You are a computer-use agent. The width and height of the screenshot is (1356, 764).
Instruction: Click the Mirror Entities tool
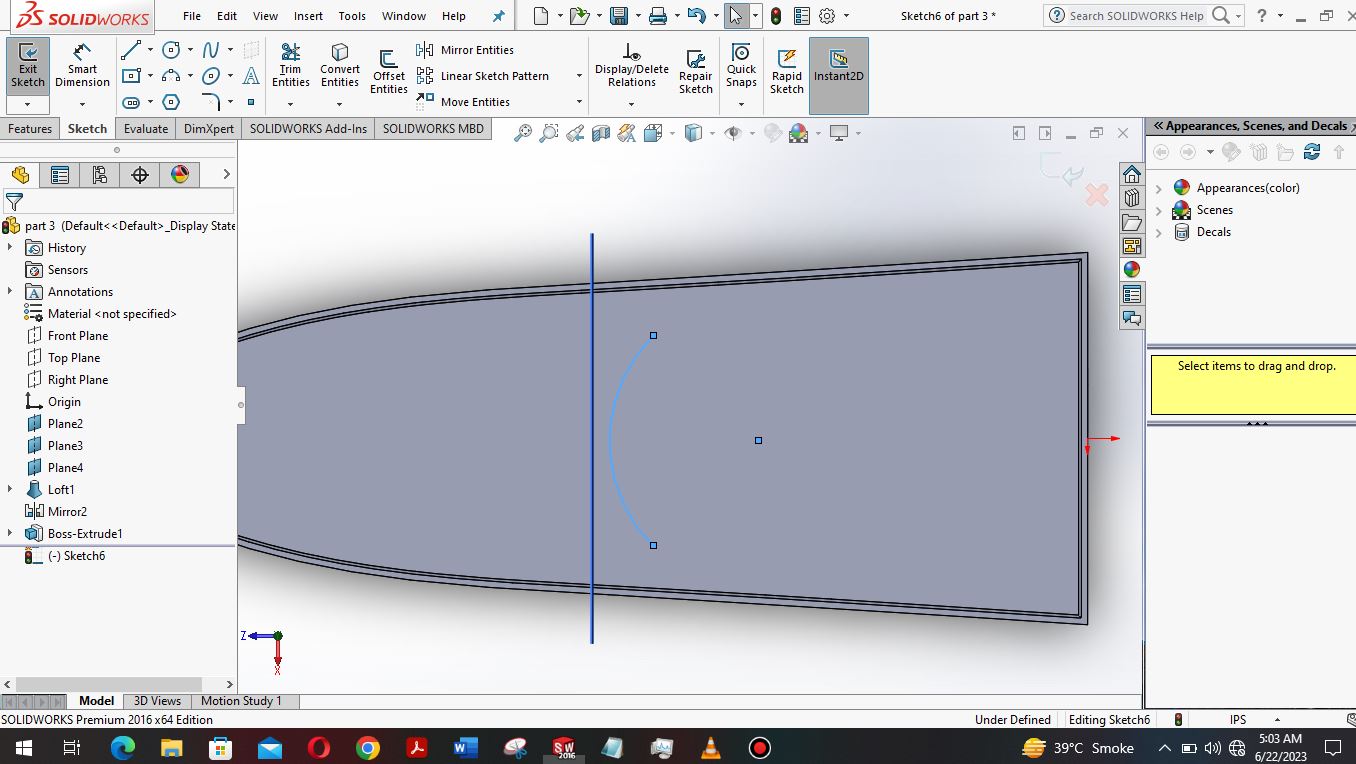tap(465, 50)
